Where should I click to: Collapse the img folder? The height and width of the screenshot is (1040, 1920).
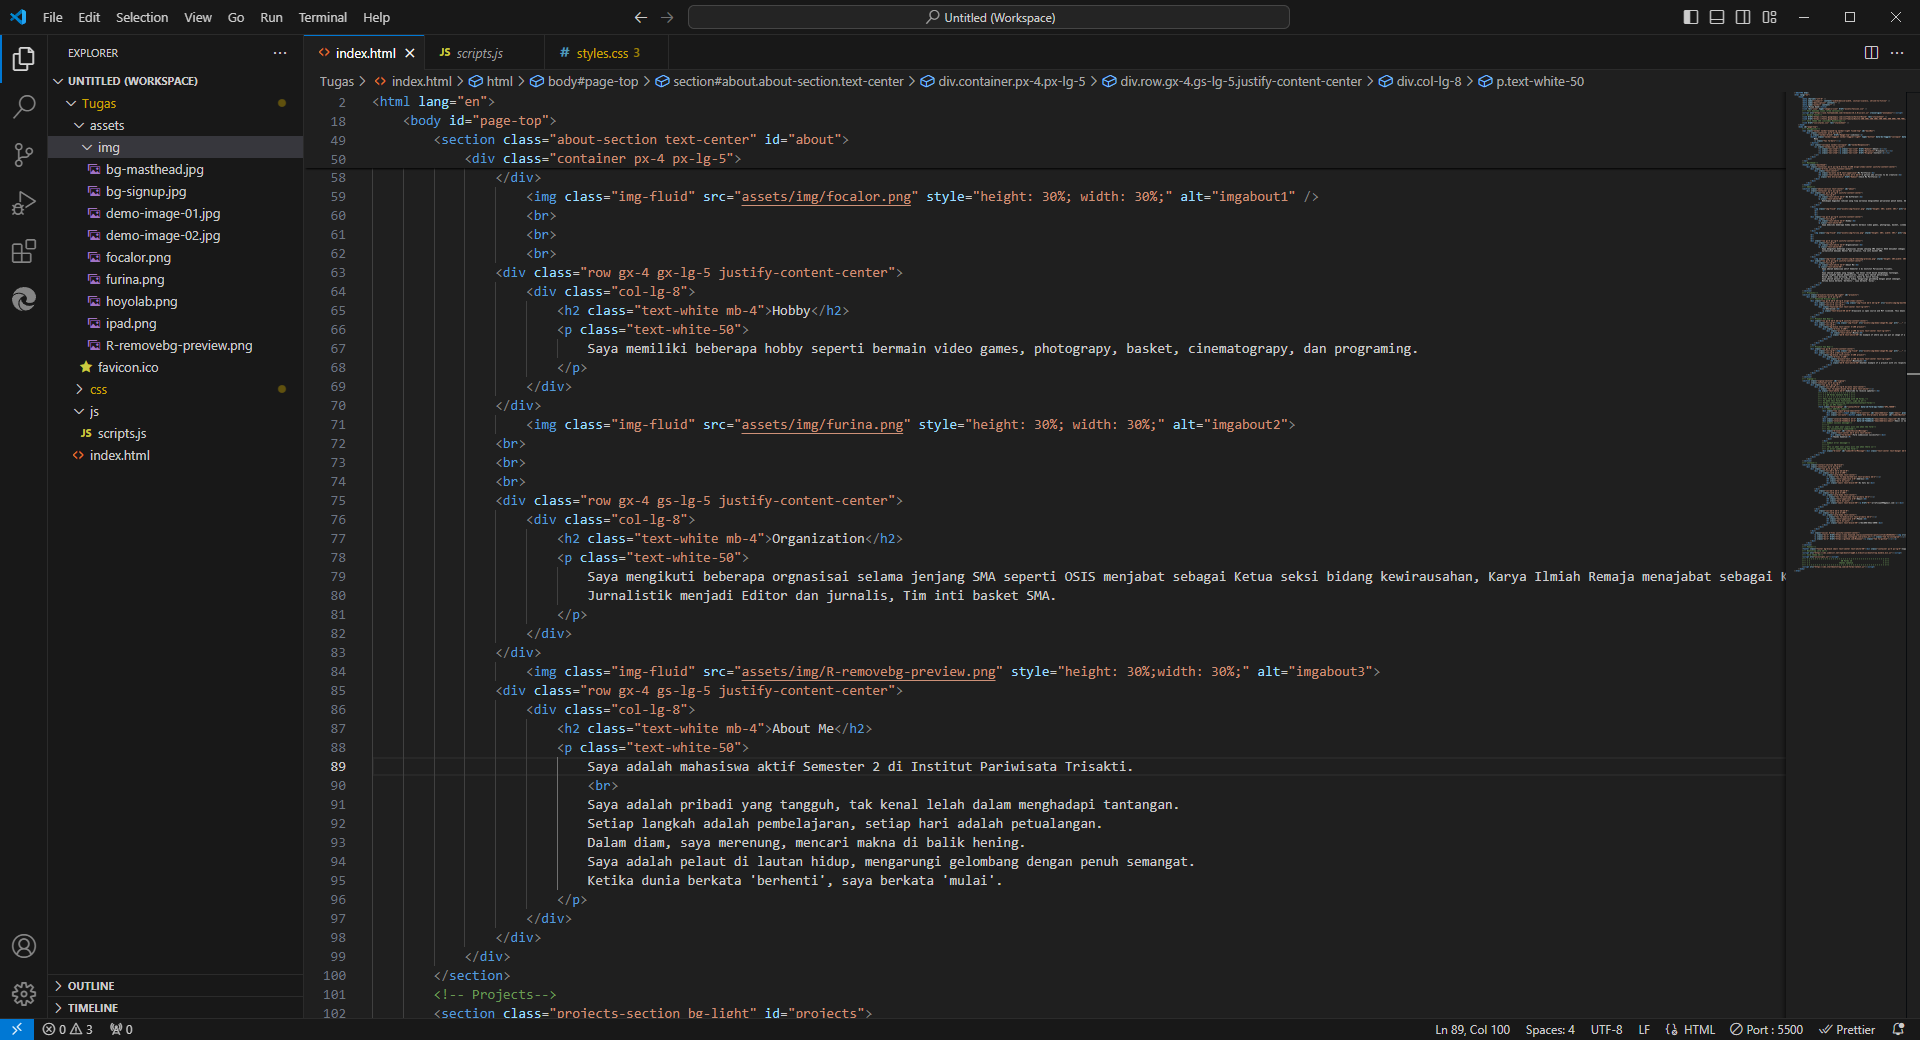tap(108, 148)
